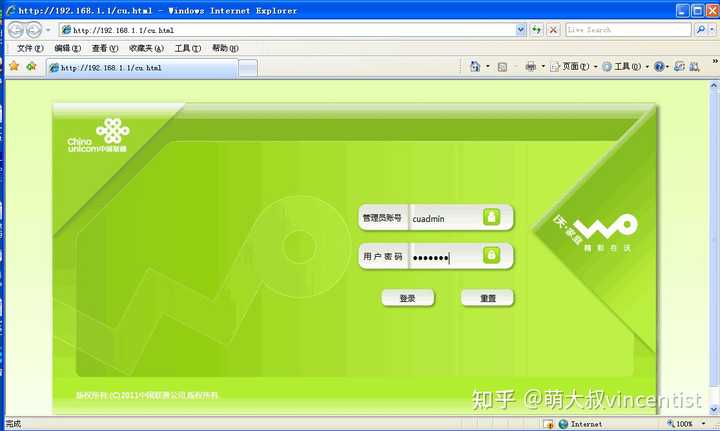The width and height of the screenshot is (720, 431).
Task: Click the WO brand logo on the right
Action: 595,233
